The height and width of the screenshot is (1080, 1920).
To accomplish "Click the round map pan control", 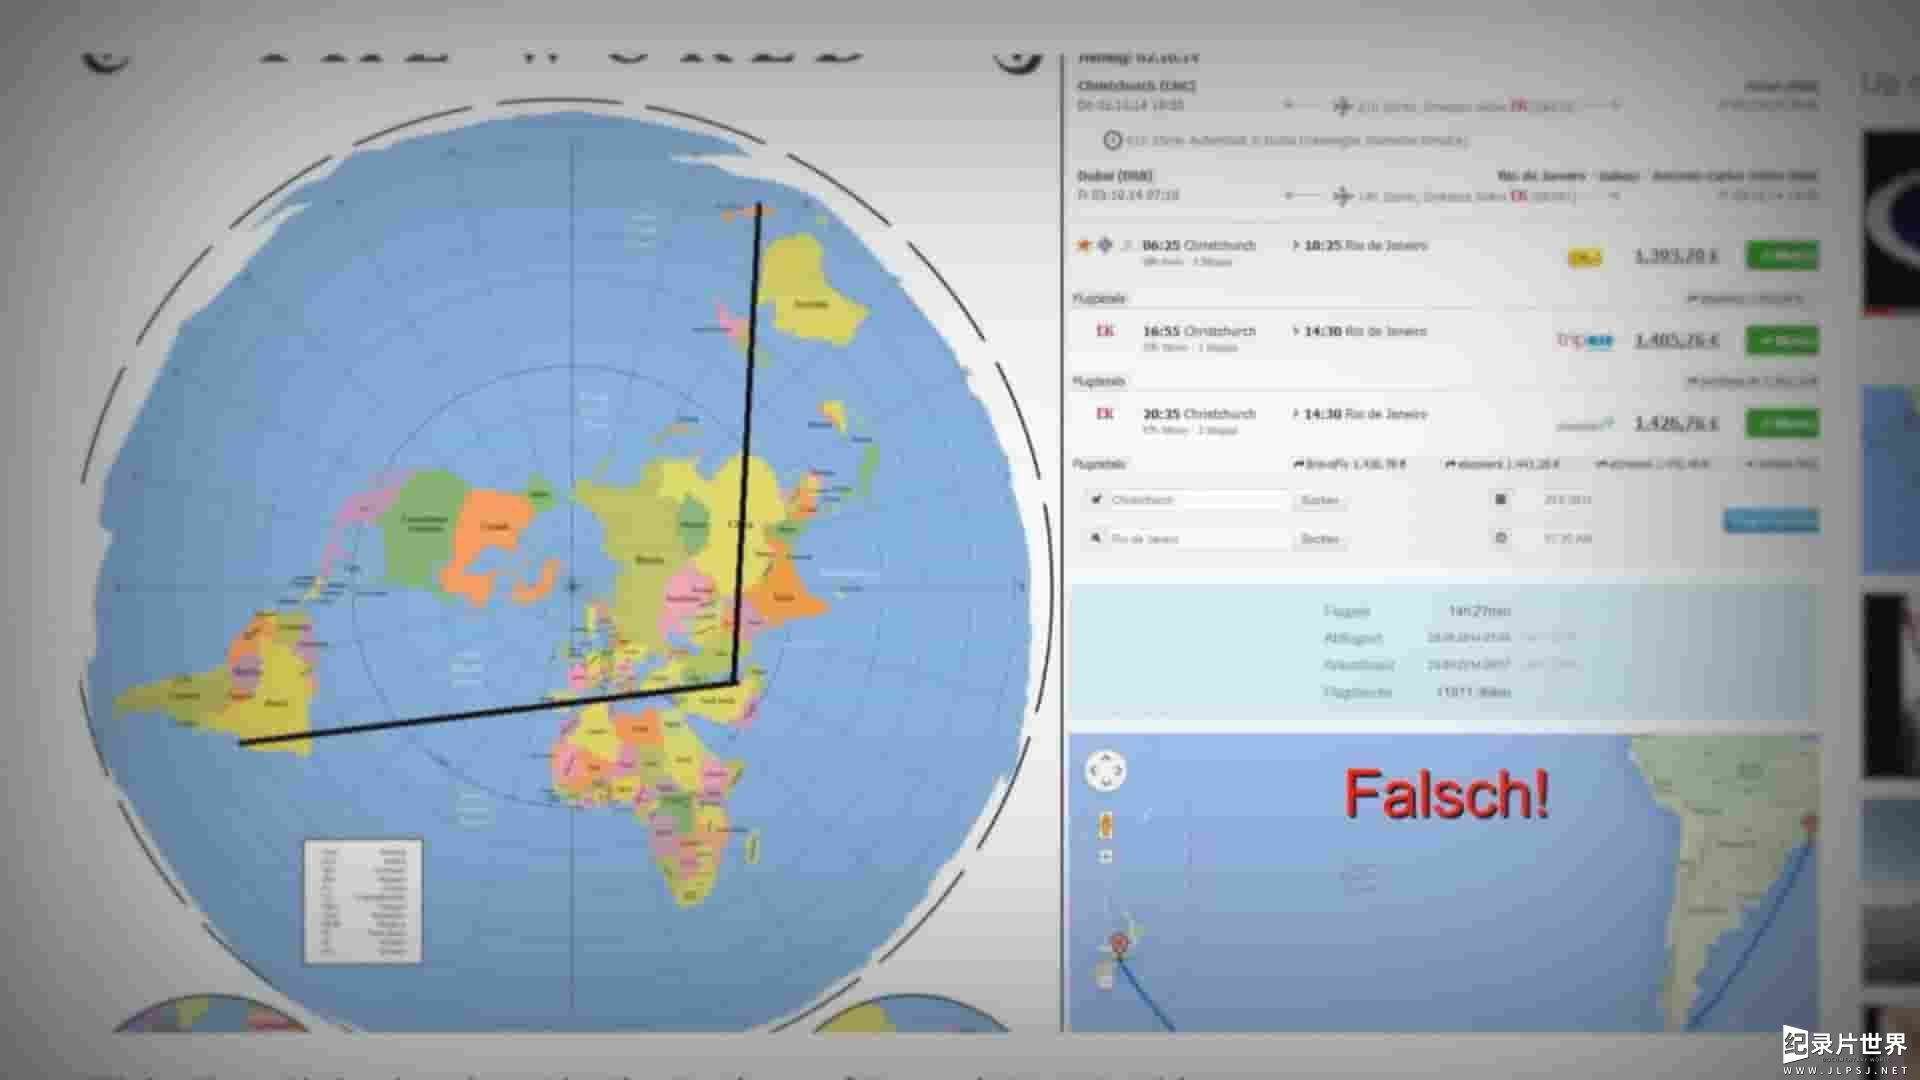I will (1105, 771).
